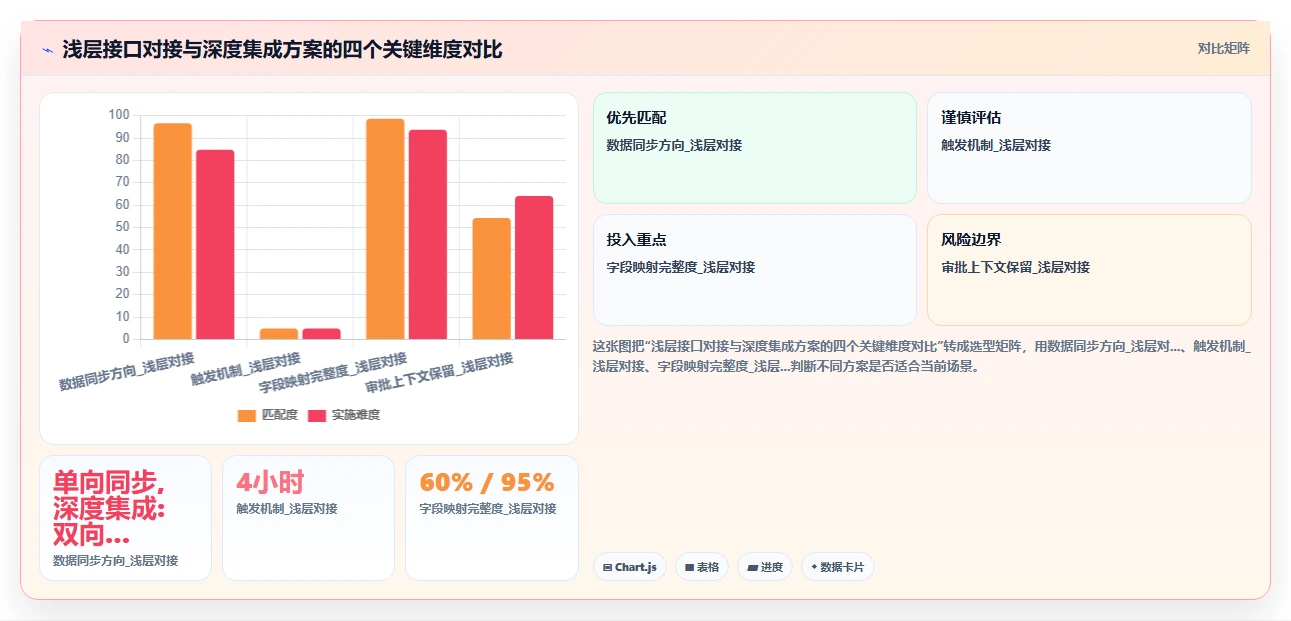Toggle the 匹配度 legend orange swatch

click(x=246, y=415)
